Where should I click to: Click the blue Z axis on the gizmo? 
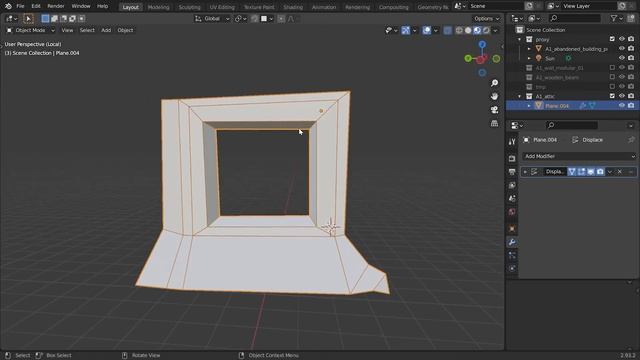tap(482, 44)
